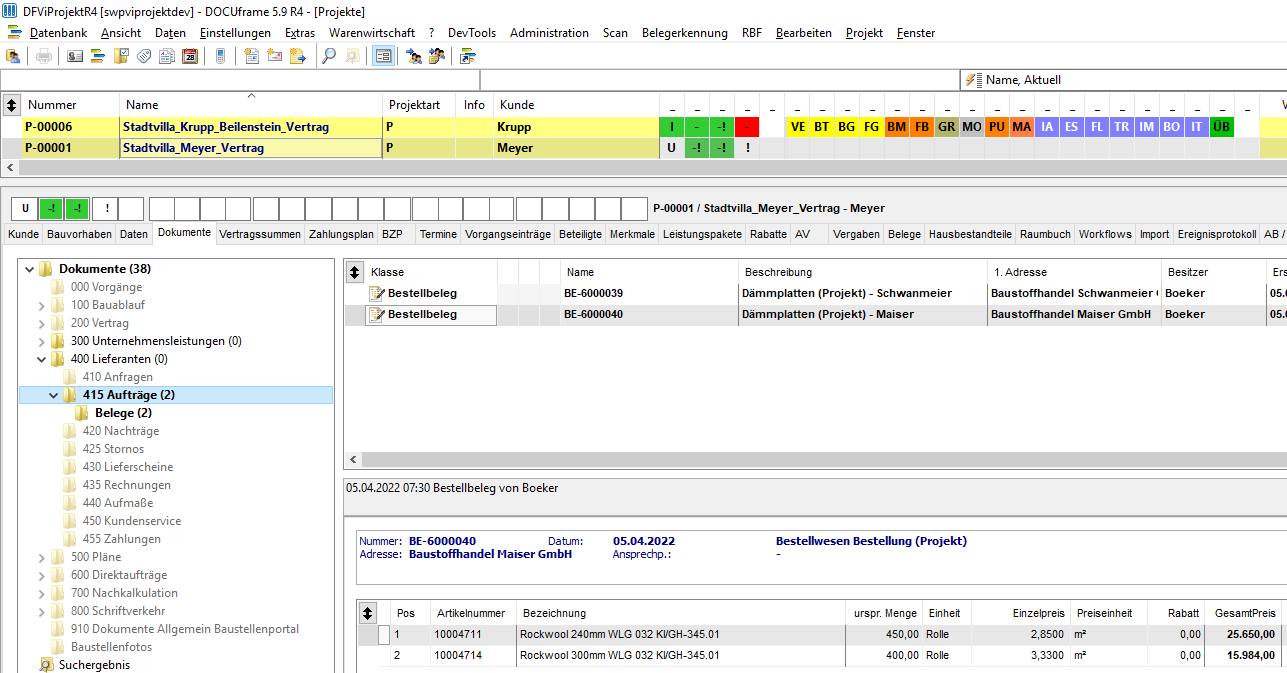1287x673 pixels.
Task: Expand the 700 Nachkalkulation folder
Action: click(42, 593)
